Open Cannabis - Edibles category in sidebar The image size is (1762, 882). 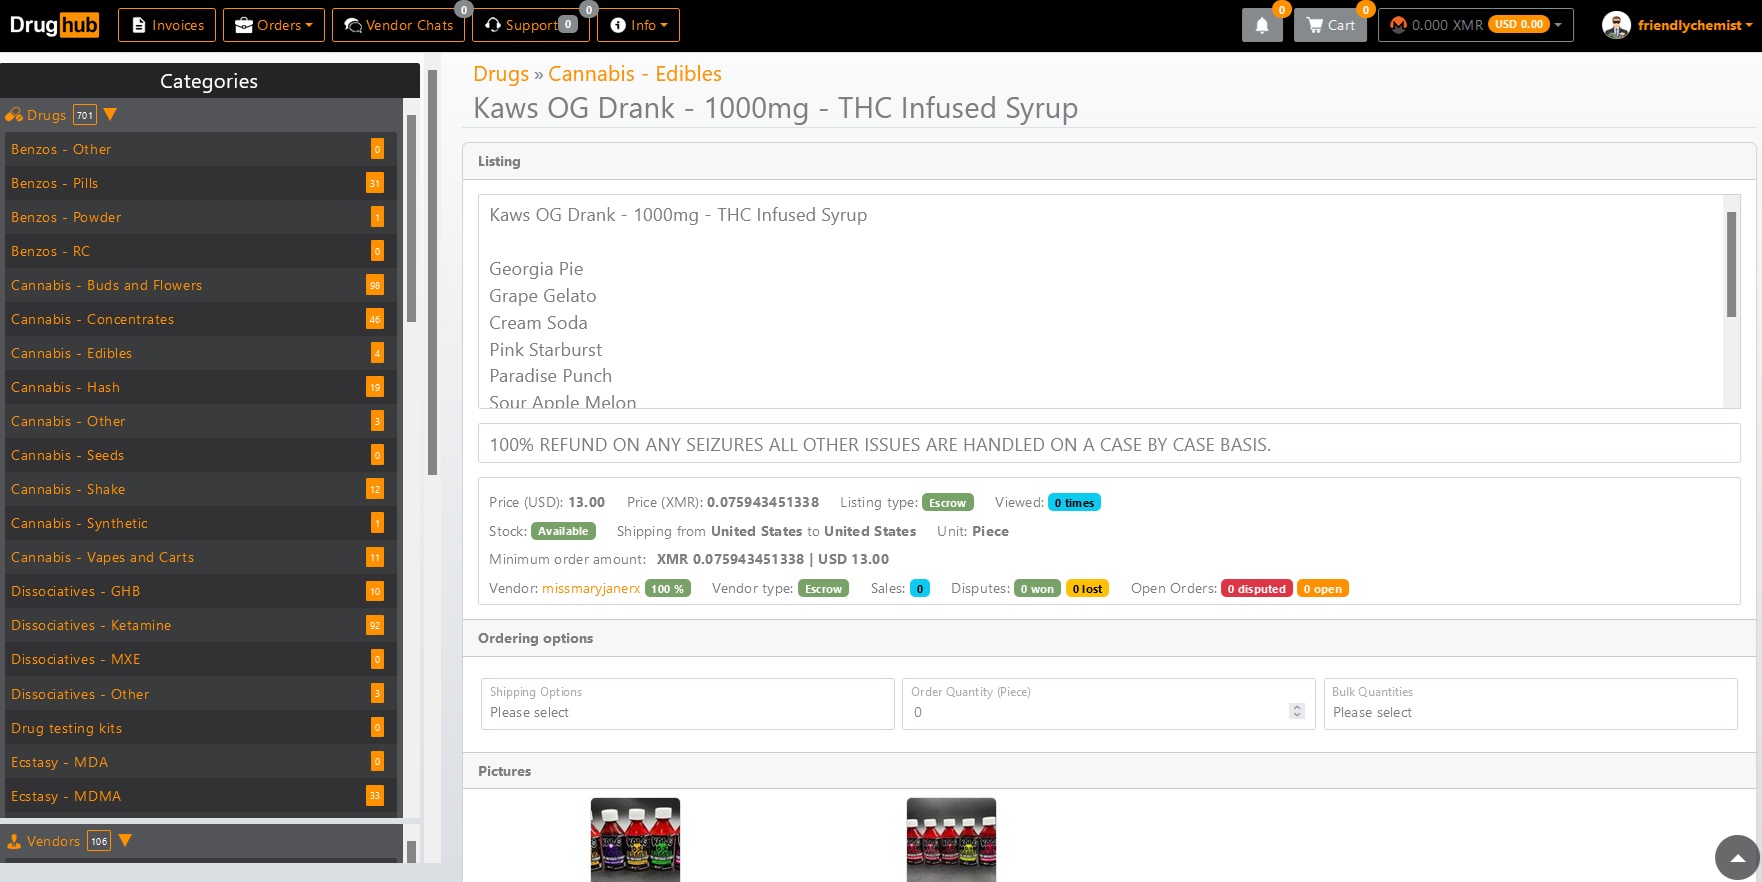[200, 353]
